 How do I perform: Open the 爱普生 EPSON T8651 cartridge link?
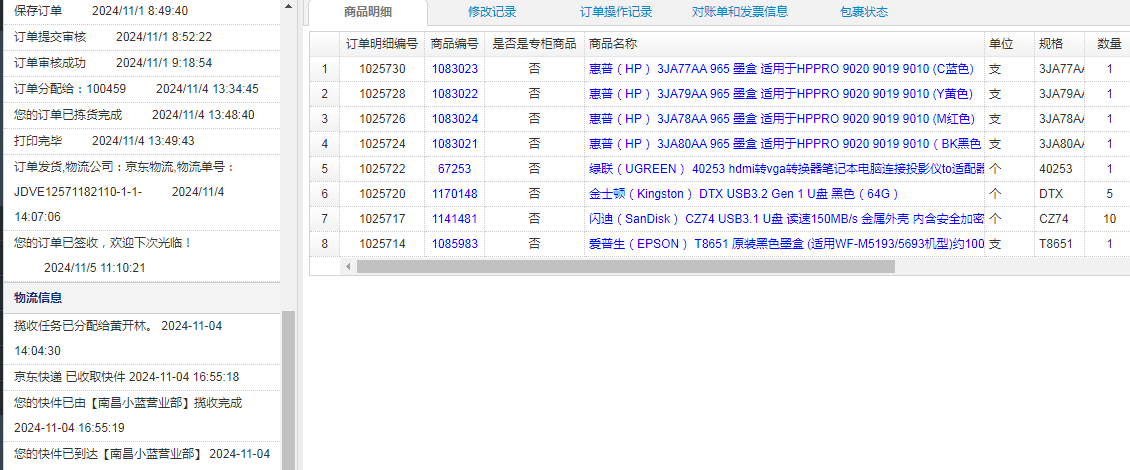[x=786, y=244]
